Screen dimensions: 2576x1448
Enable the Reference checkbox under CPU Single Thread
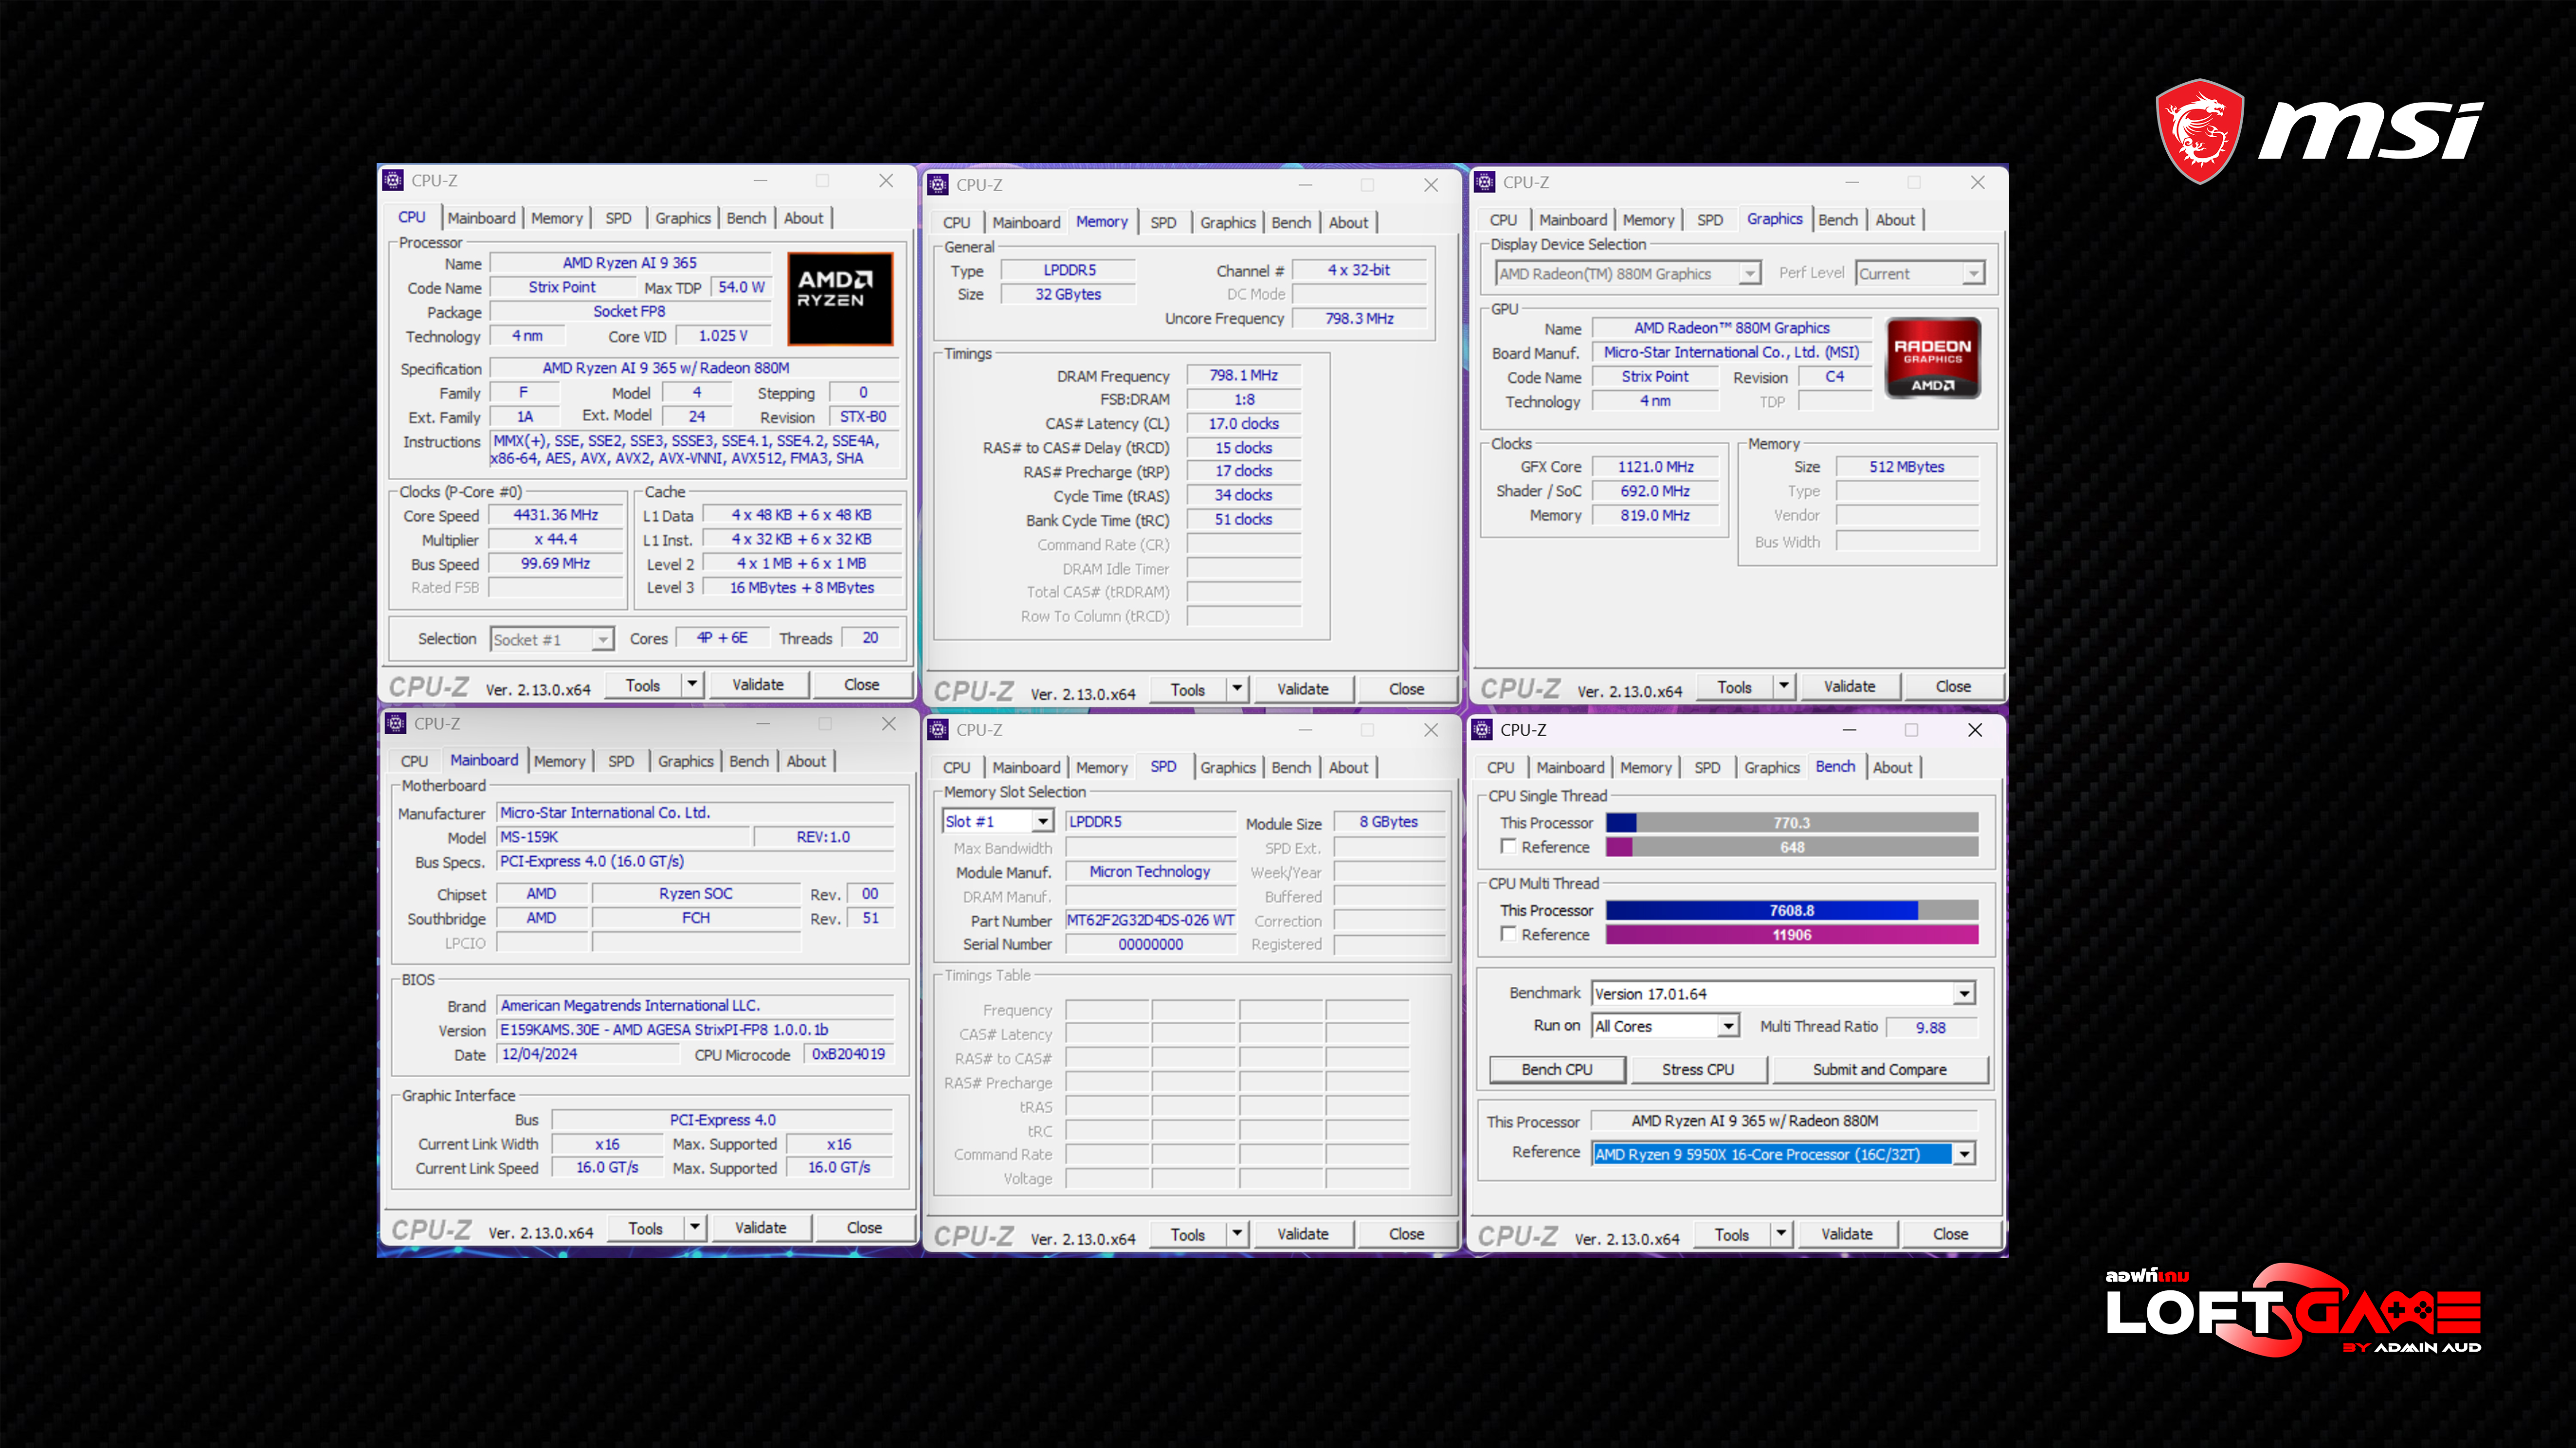point(1508,847)
